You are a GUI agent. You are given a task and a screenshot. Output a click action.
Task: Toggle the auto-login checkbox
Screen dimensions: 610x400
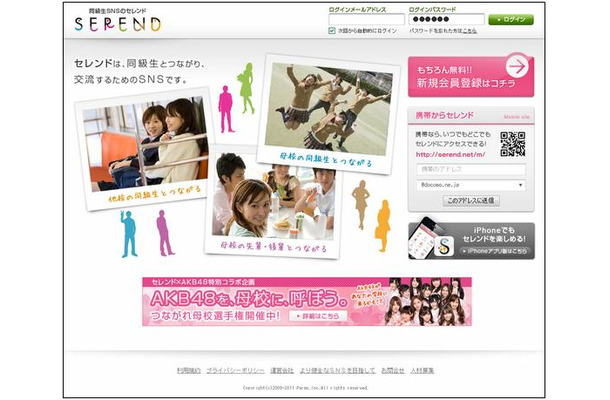pyautogui.click(x=332, y=31)
